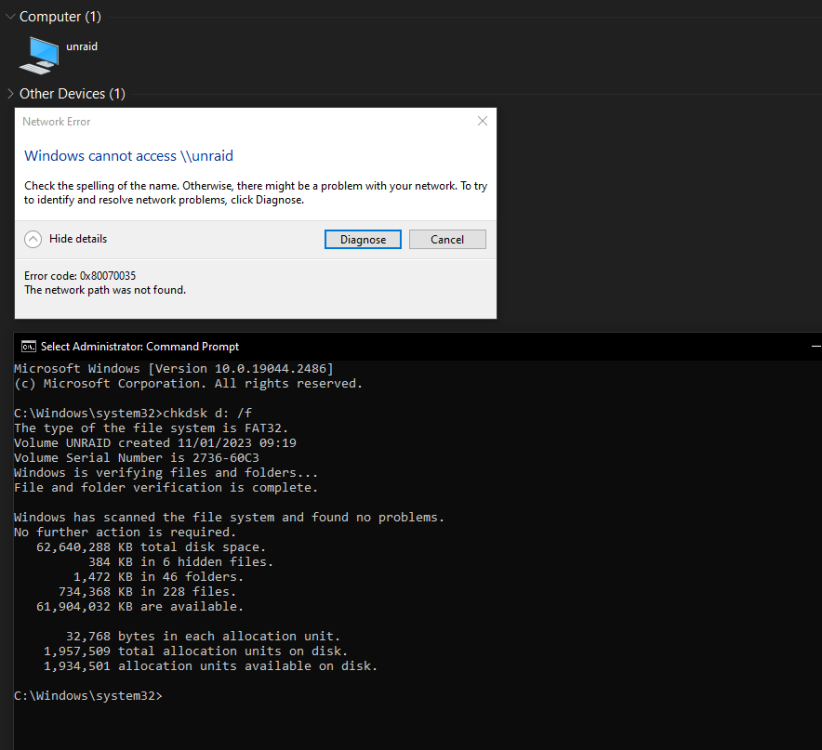The image size is (822, 750).
Task: Click the 'chkdsk d: /f' command line
Action: (133, 413)
